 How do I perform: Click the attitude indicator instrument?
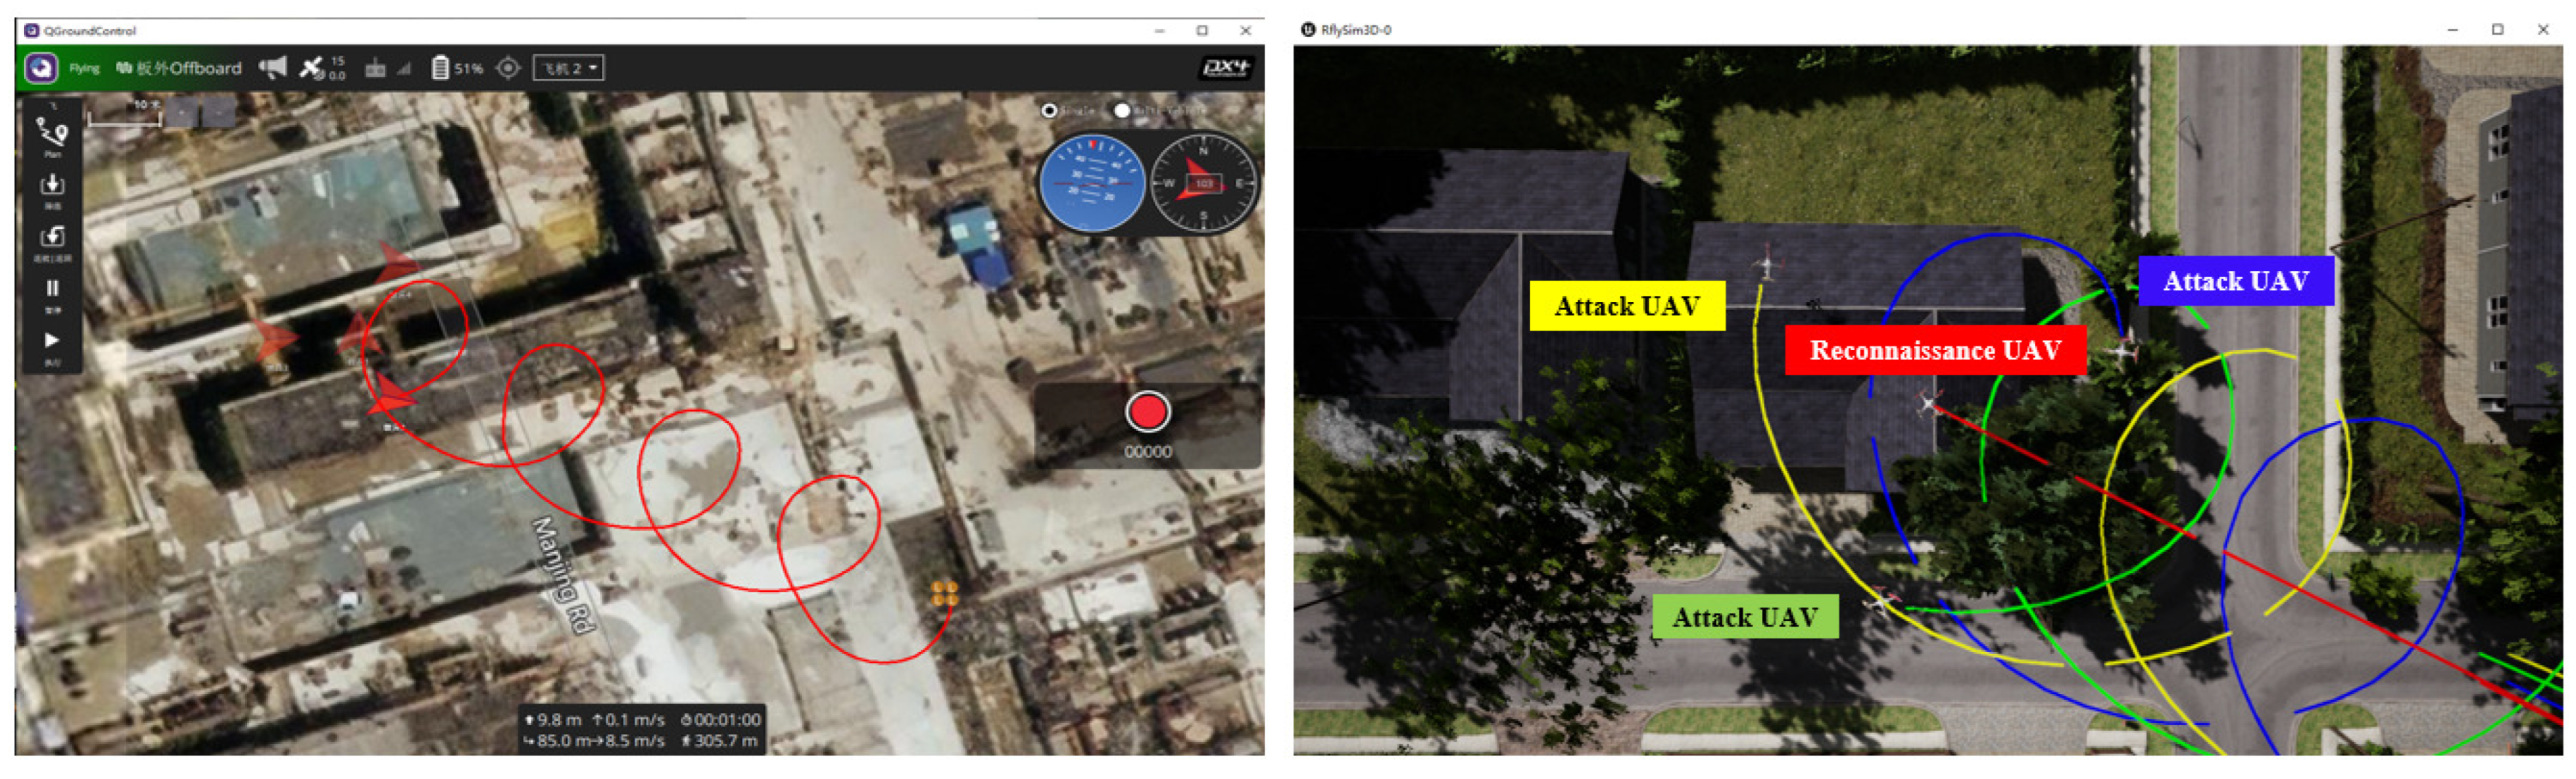[1092, 184]
